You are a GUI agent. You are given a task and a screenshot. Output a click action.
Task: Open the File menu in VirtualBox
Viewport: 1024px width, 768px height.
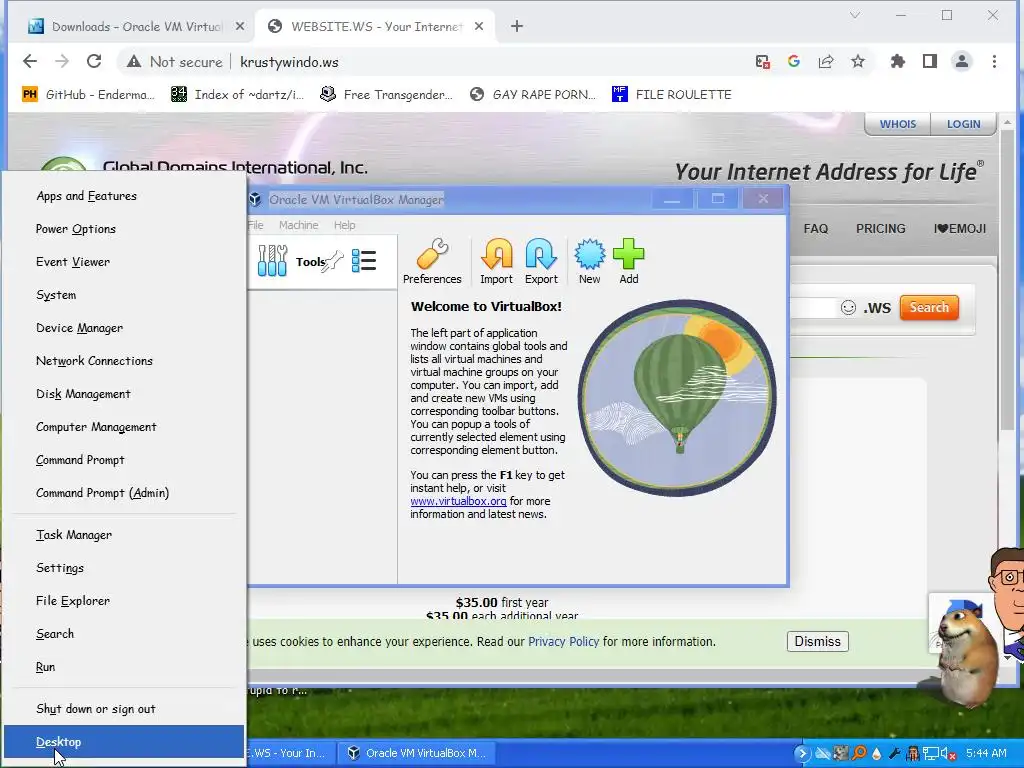point(256,225)
